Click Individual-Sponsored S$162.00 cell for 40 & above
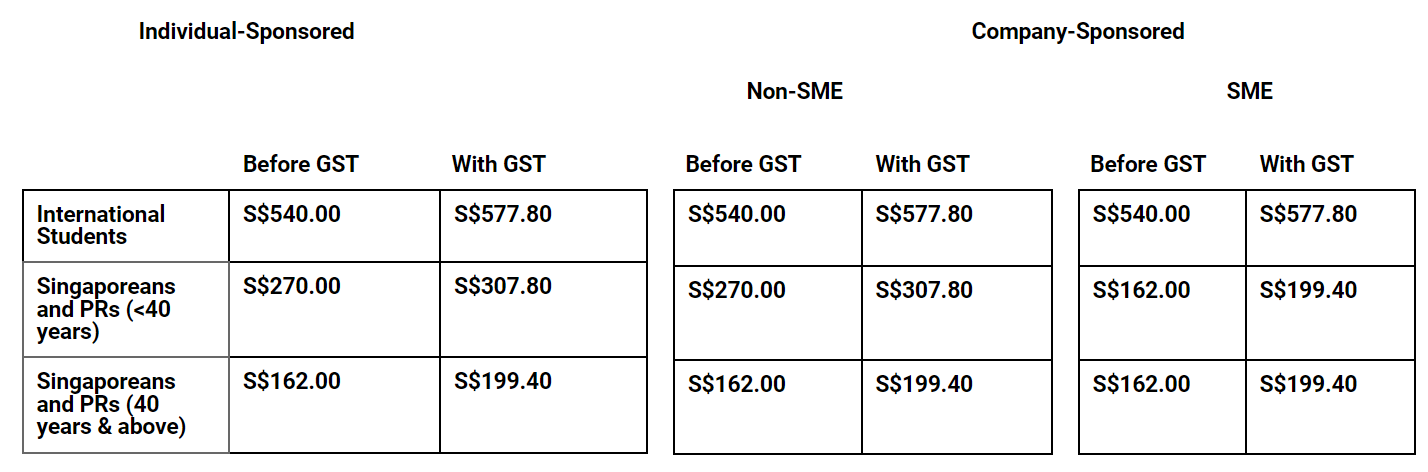This screenshot has width=1428, height=472. click(x=292, y=381)
